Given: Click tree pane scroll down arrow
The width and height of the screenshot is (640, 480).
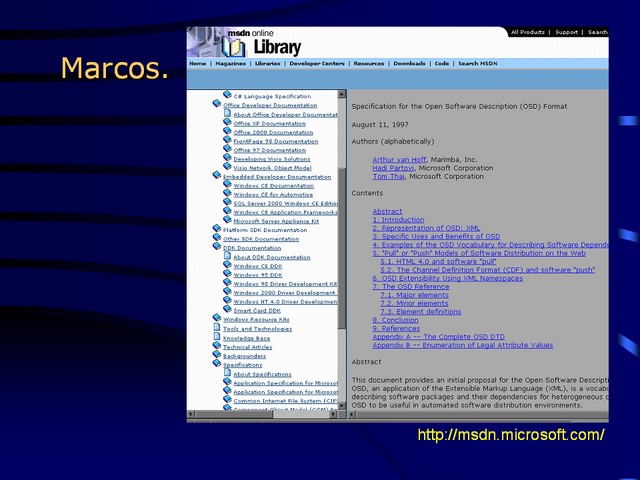Looking at the screenshot, I should tap(342, 406).
